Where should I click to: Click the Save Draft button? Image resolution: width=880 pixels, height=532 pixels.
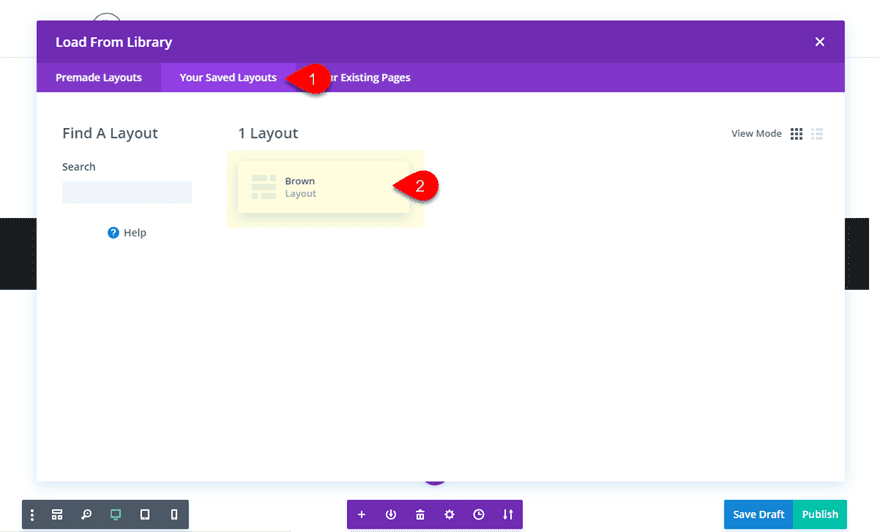pyautogui.click(x=758, y=515)
